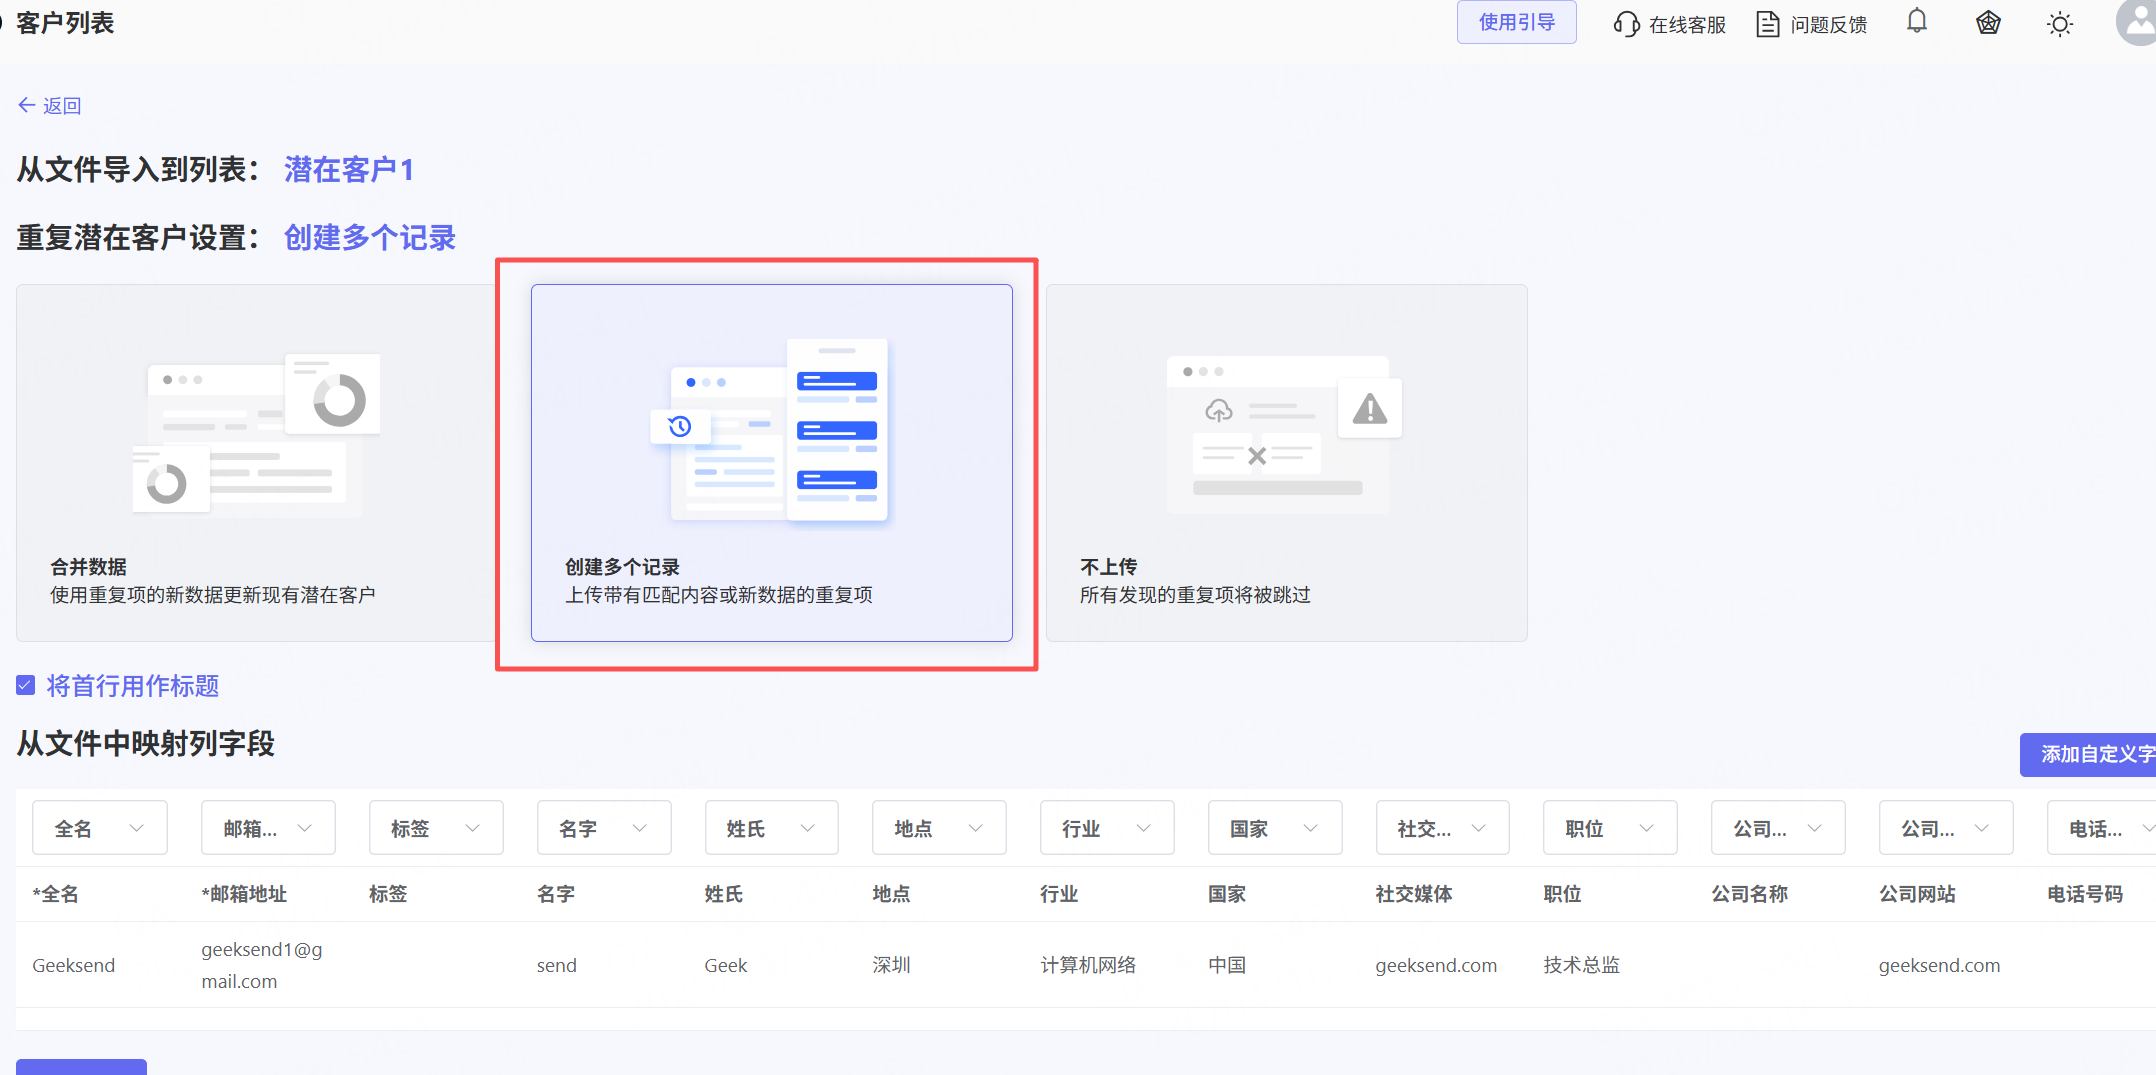Click the 使用引导 guide button
This screenshot has width=2156, height=1075.
point(1516,22)
